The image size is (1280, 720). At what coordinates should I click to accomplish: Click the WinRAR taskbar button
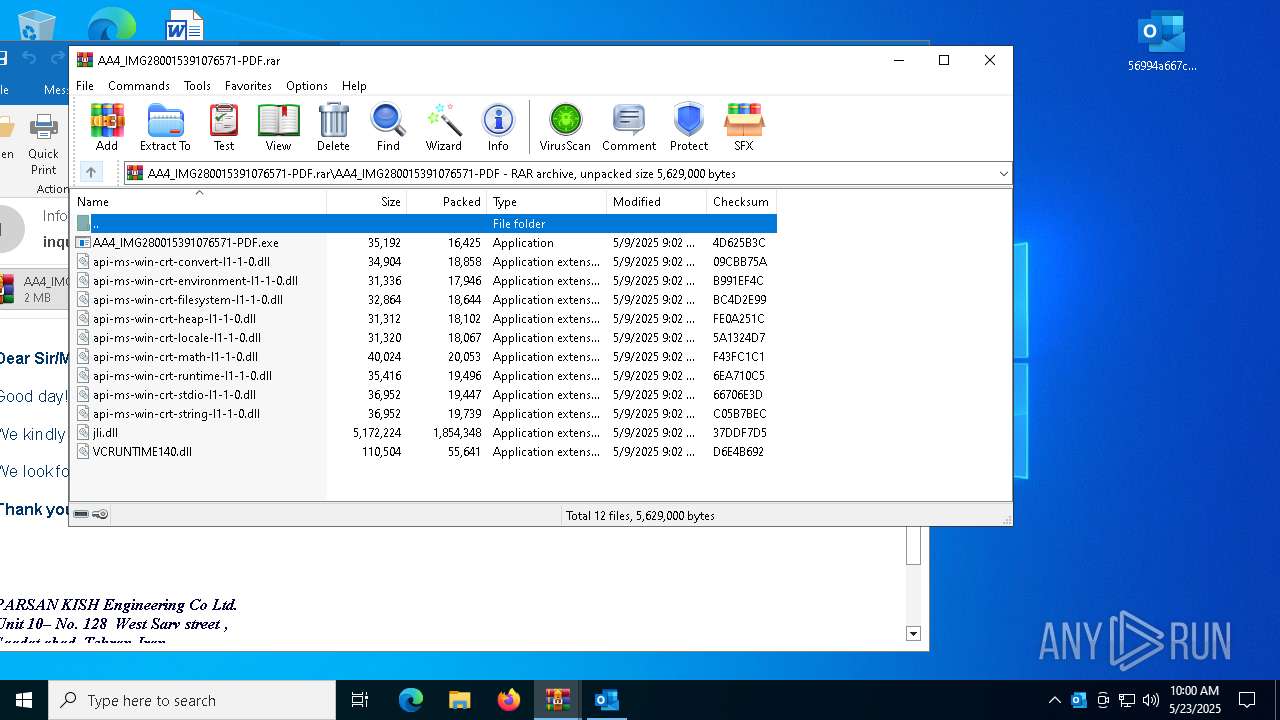(557, 700)
